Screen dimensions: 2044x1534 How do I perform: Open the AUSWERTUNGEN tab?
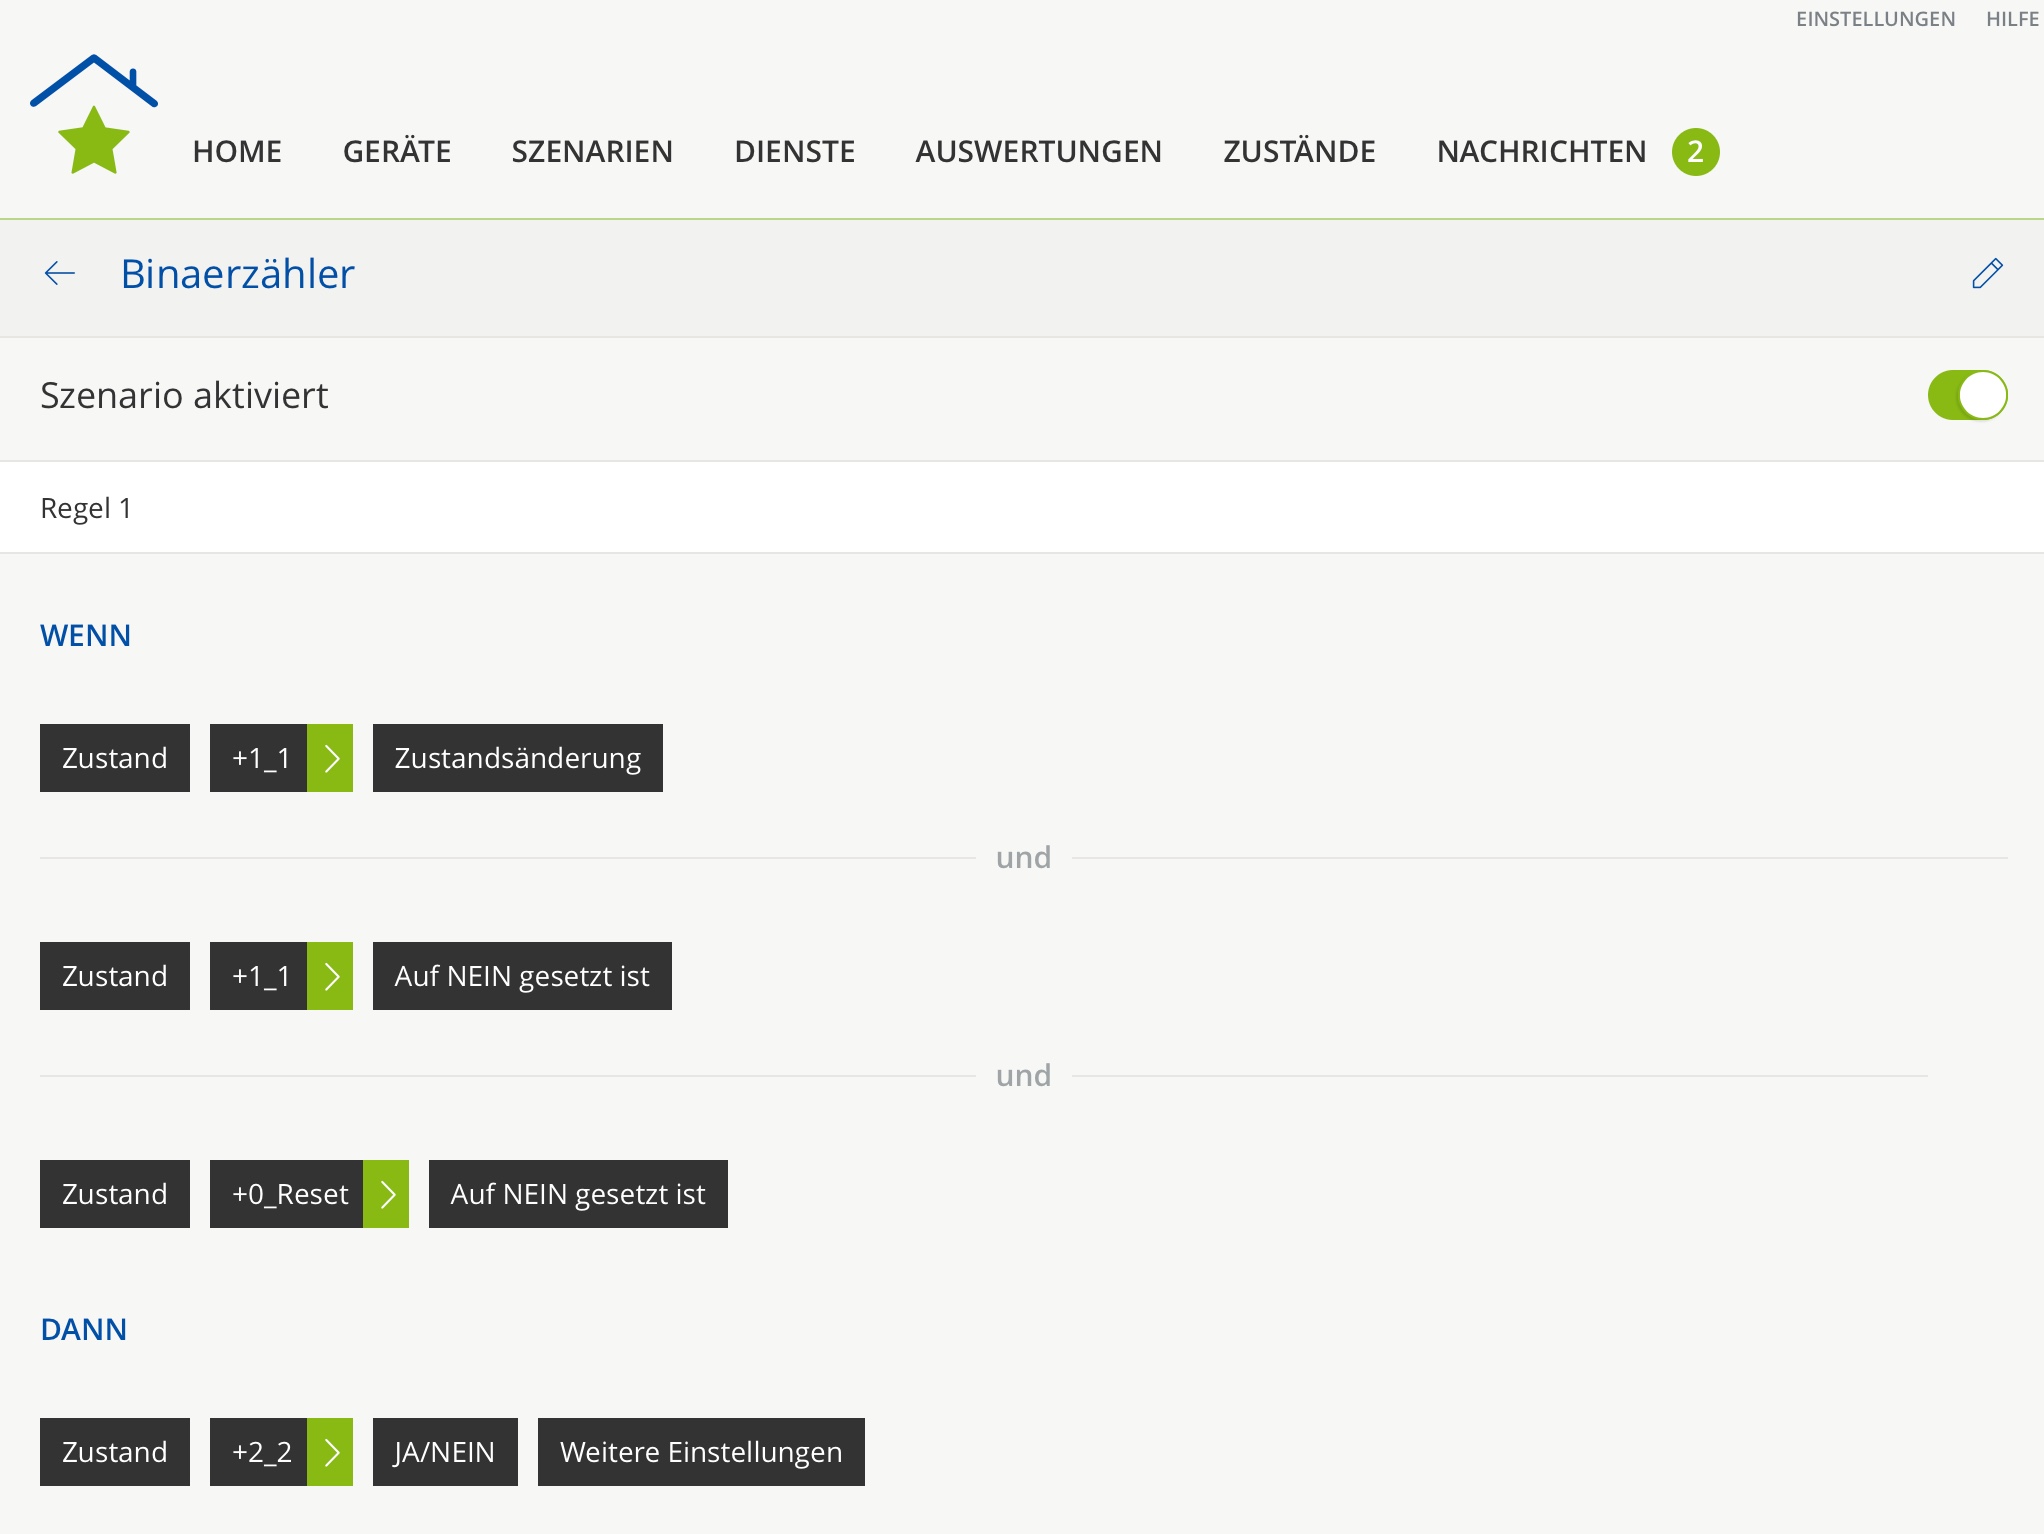click(x=1038, y=152)
